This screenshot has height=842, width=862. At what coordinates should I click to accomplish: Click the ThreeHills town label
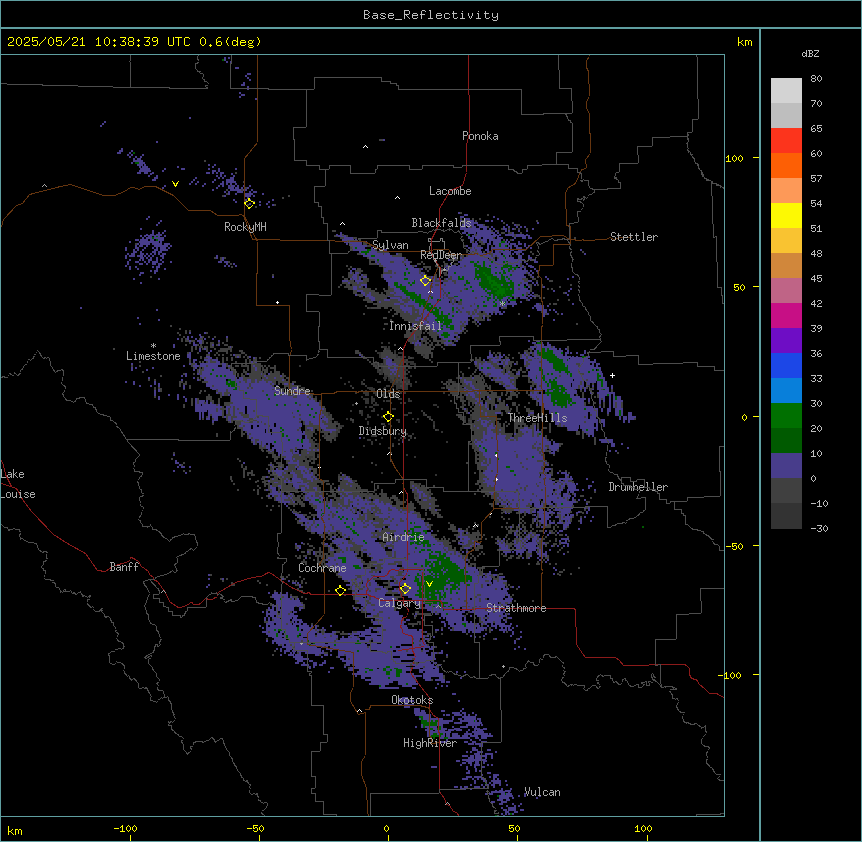(537, 418)
